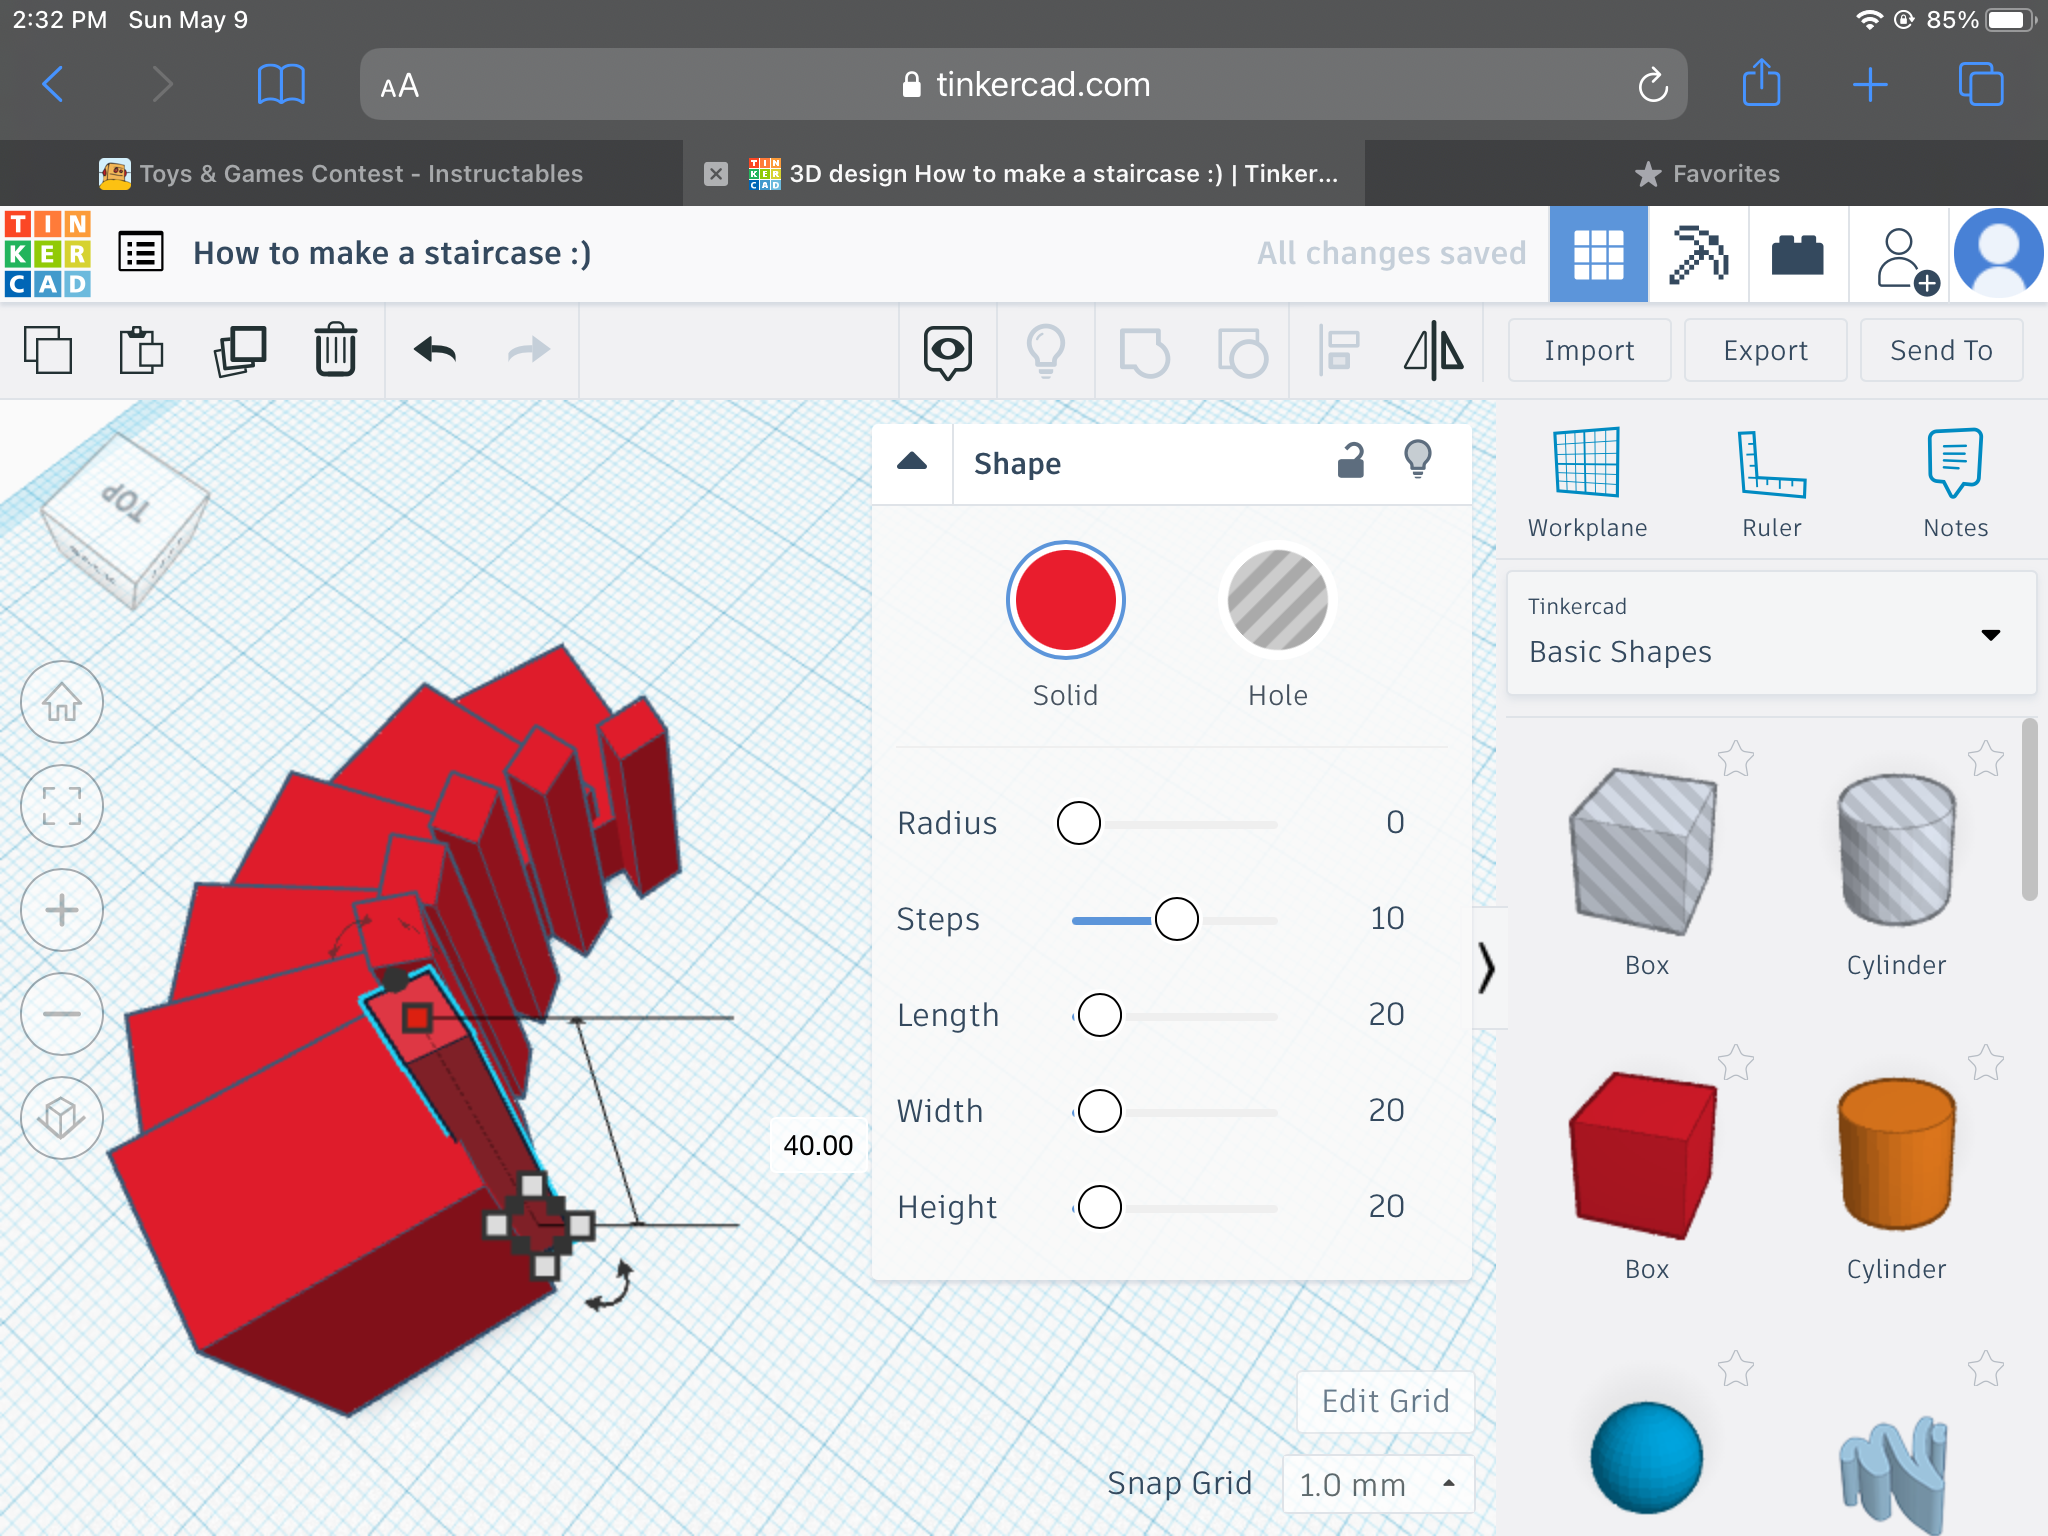This screenshot has width=2048, height=1536.
Task: Set the shape to Solid
Action: pos(1066,600)
